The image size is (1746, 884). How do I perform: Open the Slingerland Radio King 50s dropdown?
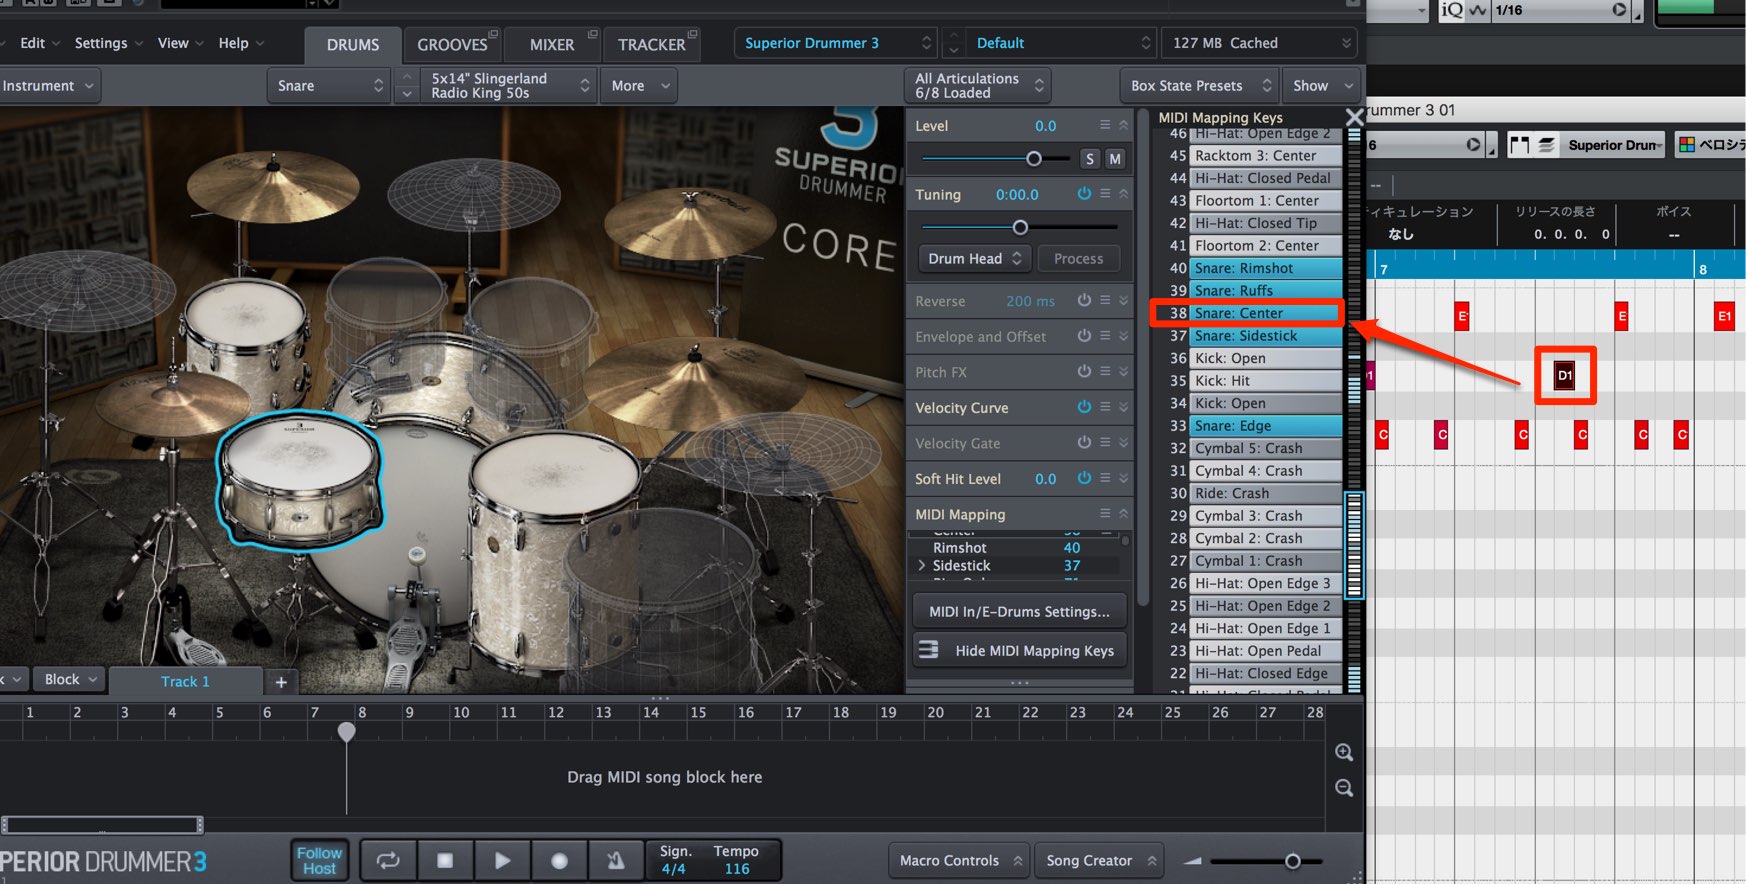[508, 86]
